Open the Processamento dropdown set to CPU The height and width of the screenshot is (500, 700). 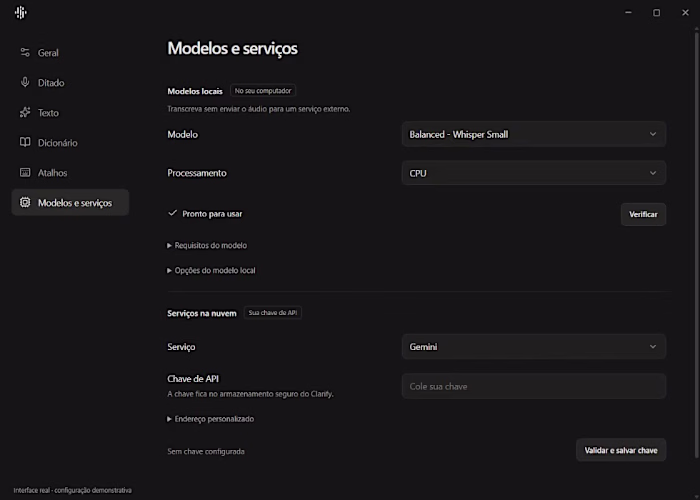pyautogui.click(x=534, y=173)
